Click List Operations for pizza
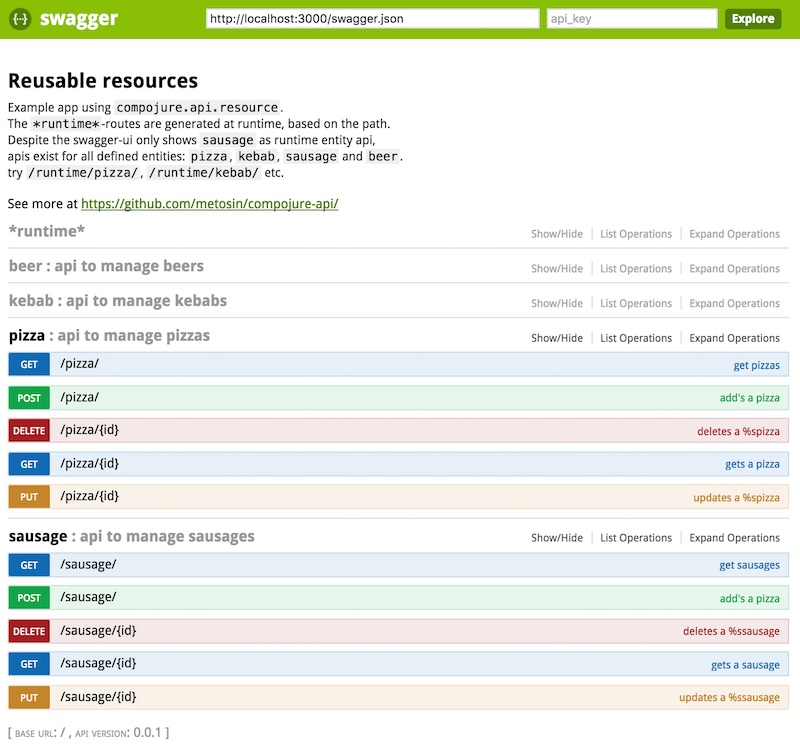Screen dimensions: 800x750 pos(636,338)
